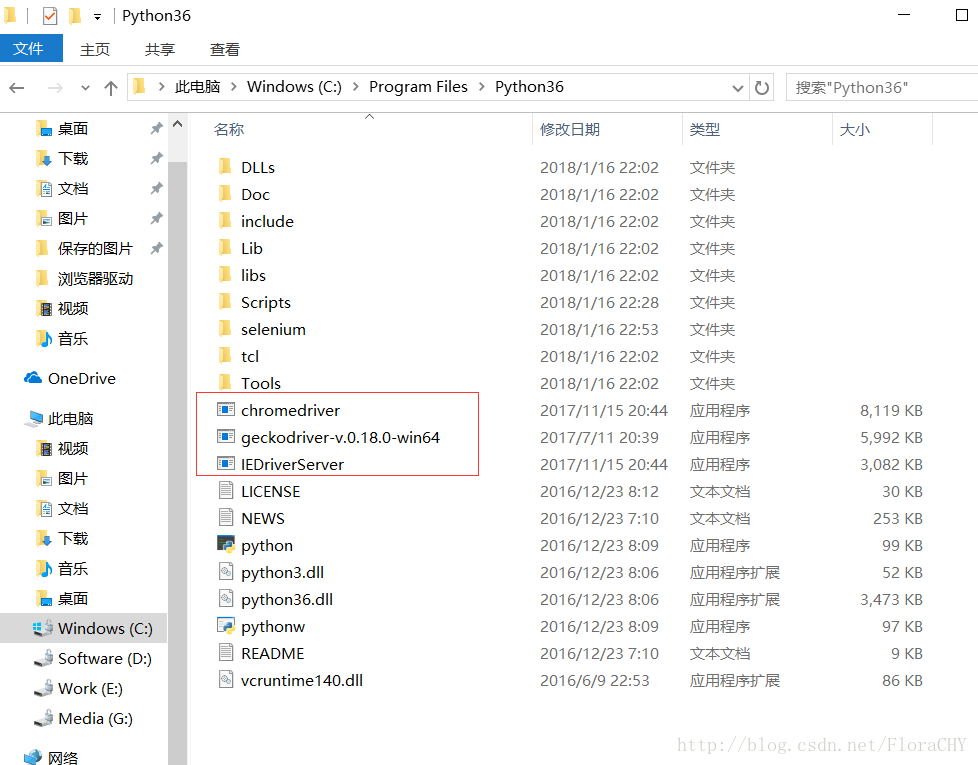Click the properties checkmark quick-access icon
The height and width of the screenshot is (765, 978).
coord(50,16)
